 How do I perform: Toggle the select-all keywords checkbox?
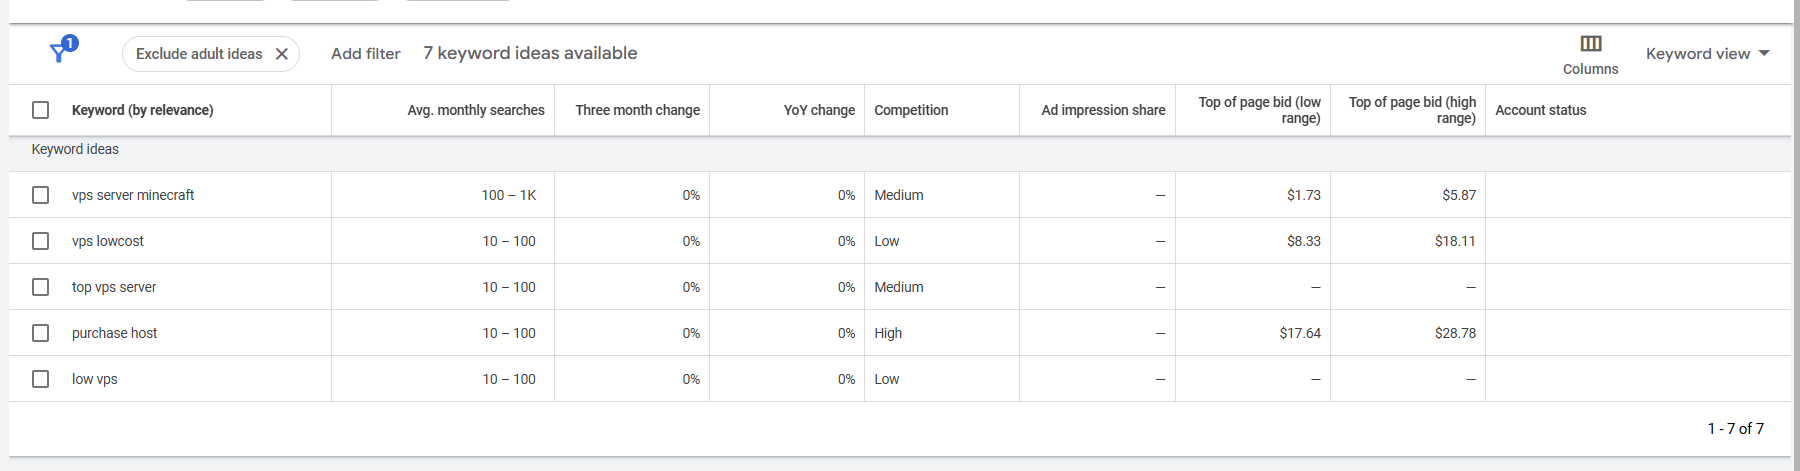click(41, 110)
